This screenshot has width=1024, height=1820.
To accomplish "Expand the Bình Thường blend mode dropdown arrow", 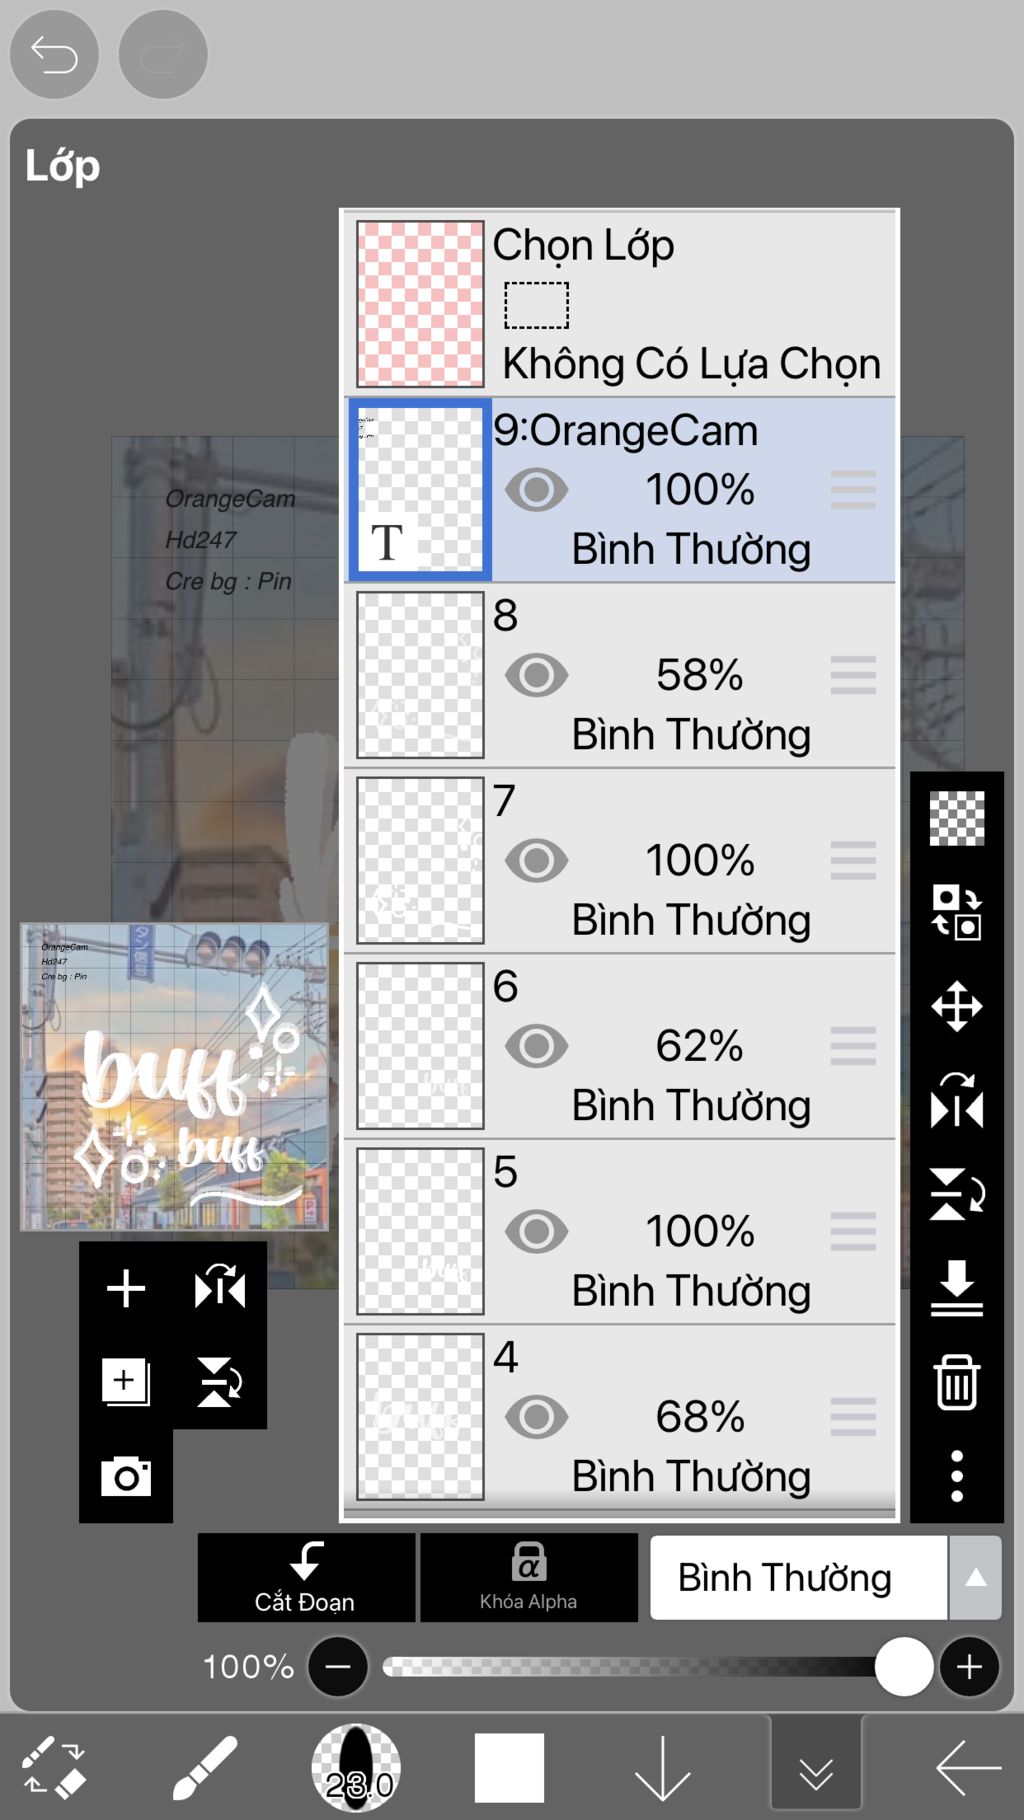I will click(x=976, y=1578).
